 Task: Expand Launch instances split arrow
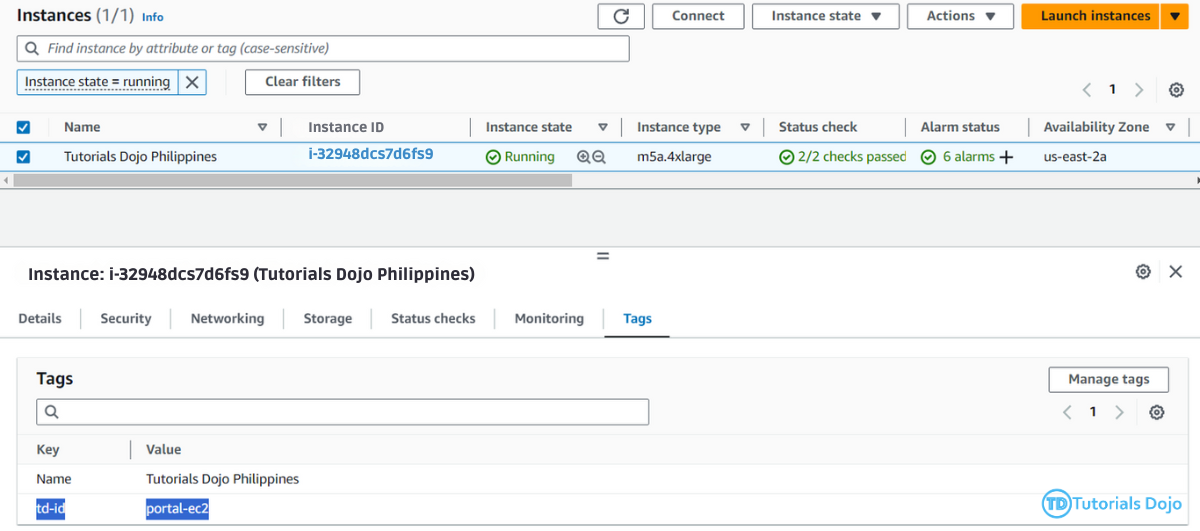coord(1175,16)
